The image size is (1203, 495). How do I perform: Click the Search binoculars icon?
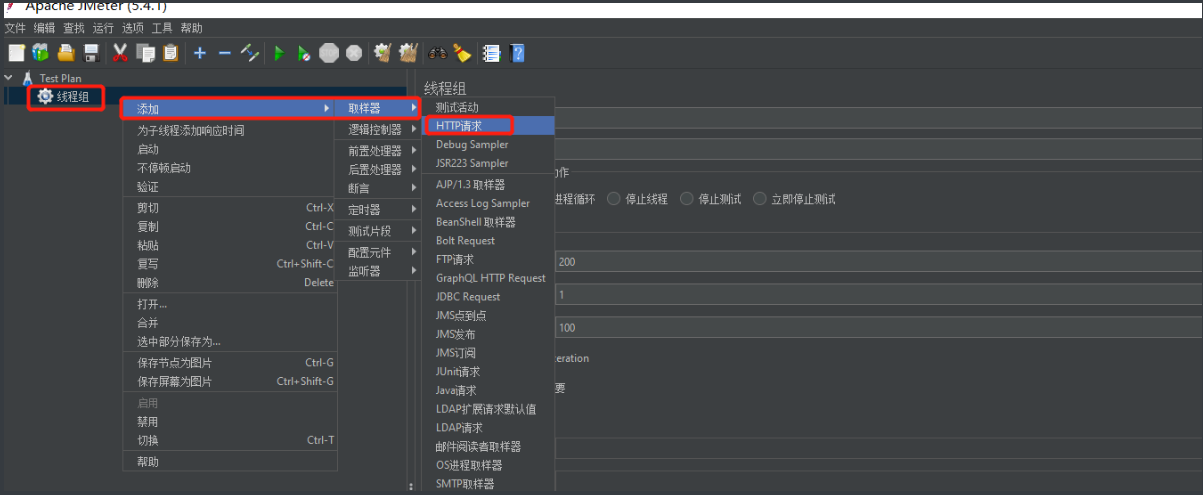(x=437, y=53)
